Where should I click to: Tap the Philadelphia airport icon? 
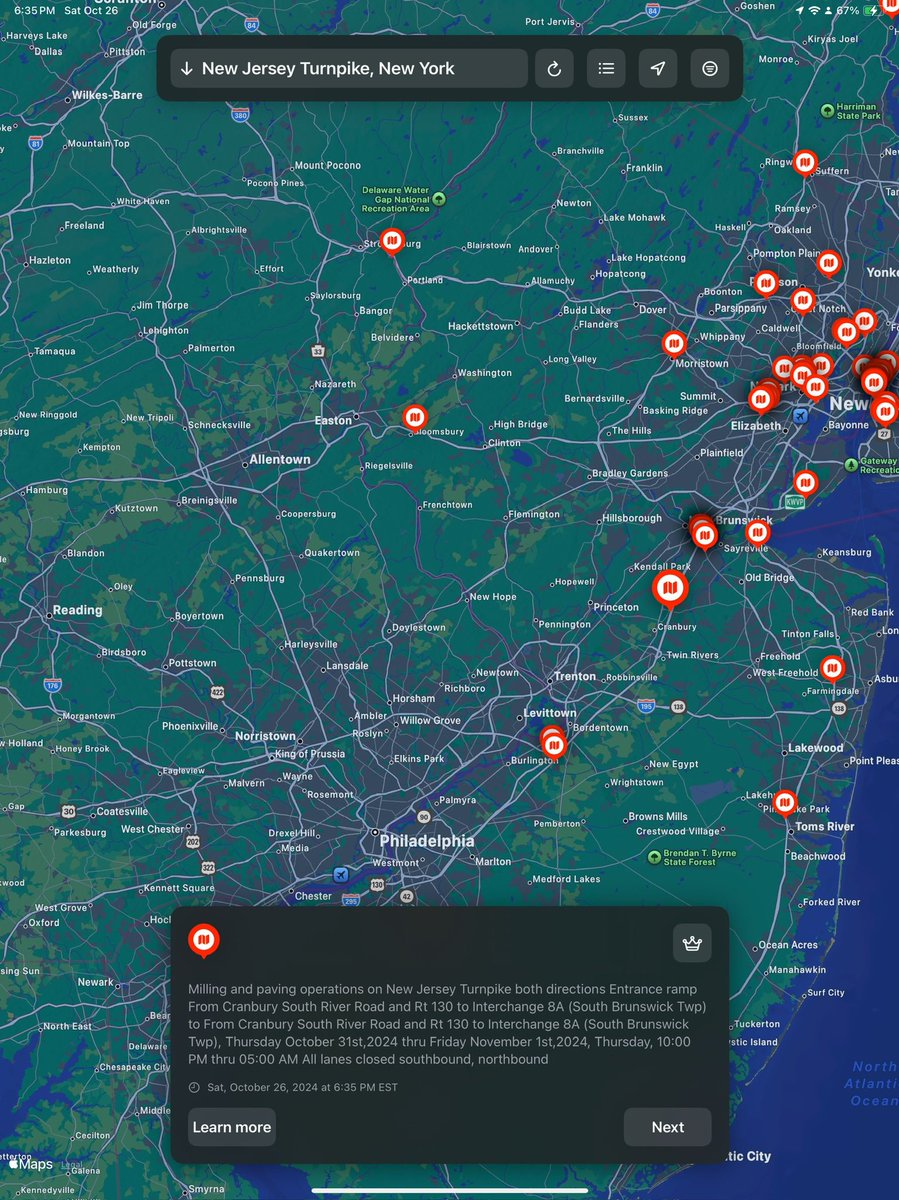(343, 875)
